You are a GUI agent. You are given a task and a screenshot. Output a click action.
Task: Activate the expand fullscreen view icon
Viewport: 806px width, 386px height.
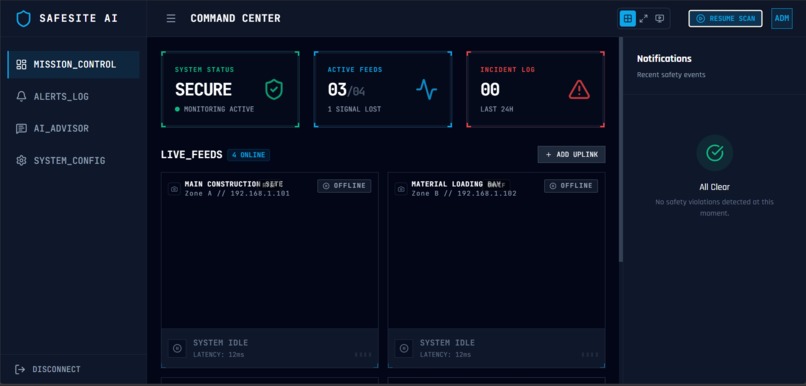(644, 19)
